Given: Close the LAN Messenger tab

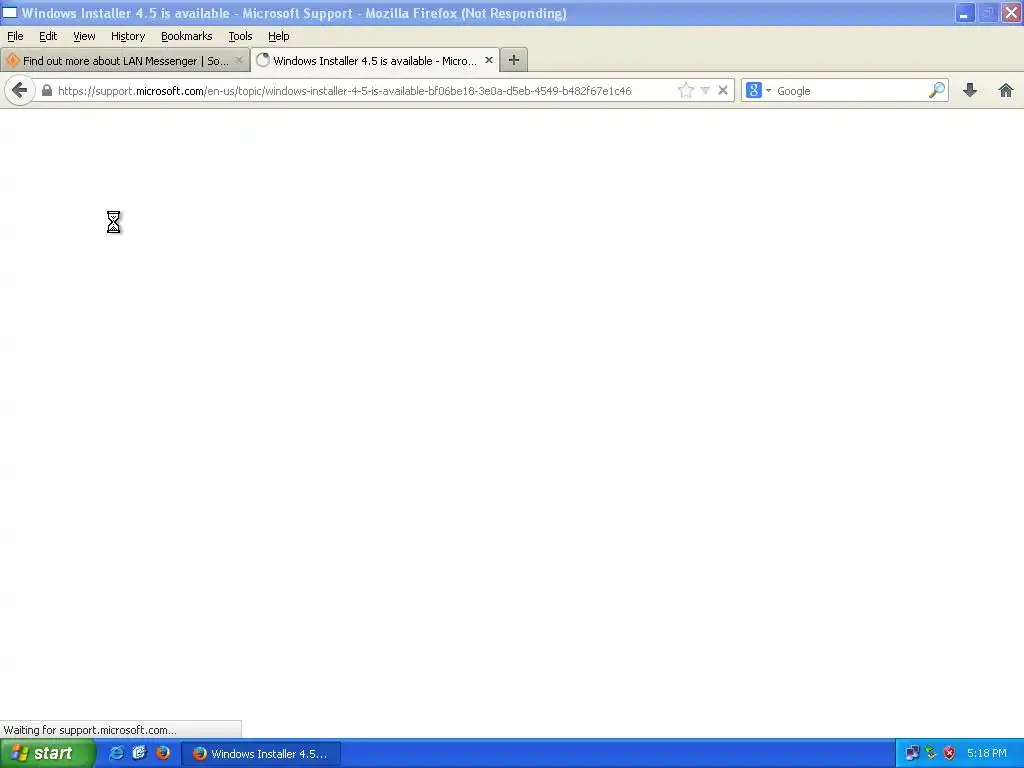Looking at the screenshot, I should 238,60.
